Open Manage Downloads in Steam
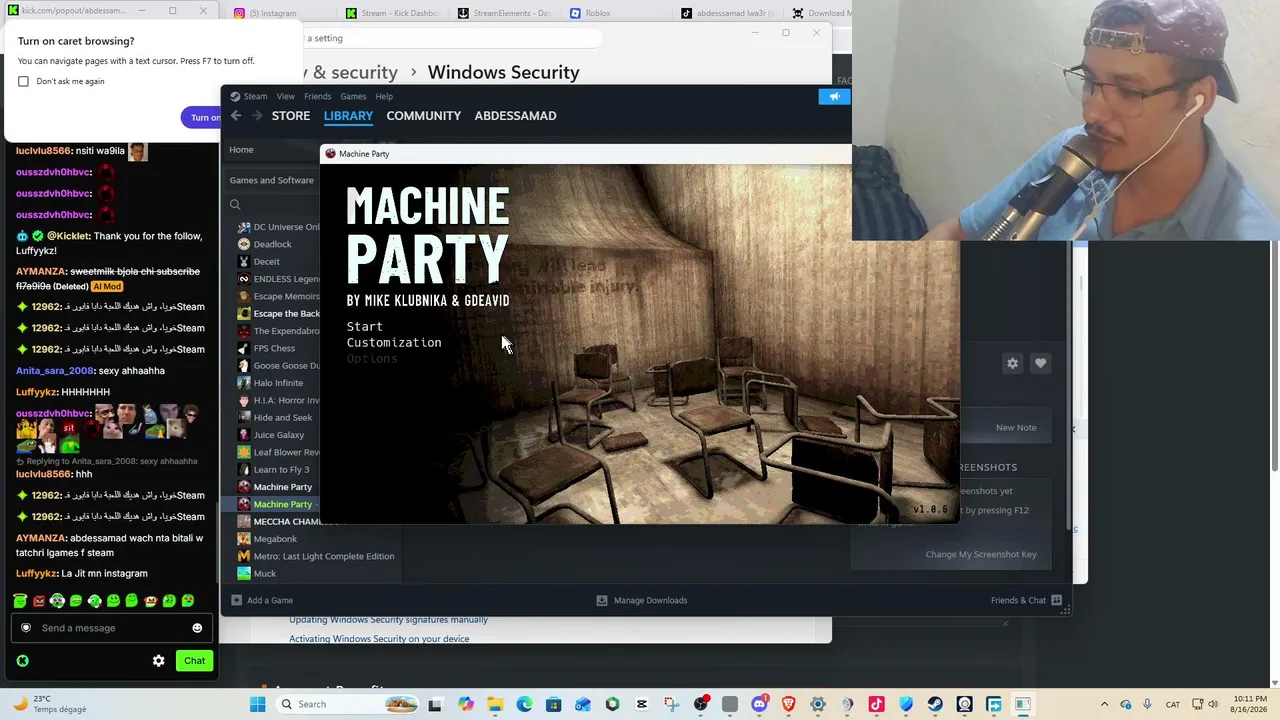1280x720 pixels. (x=642, y=600)
